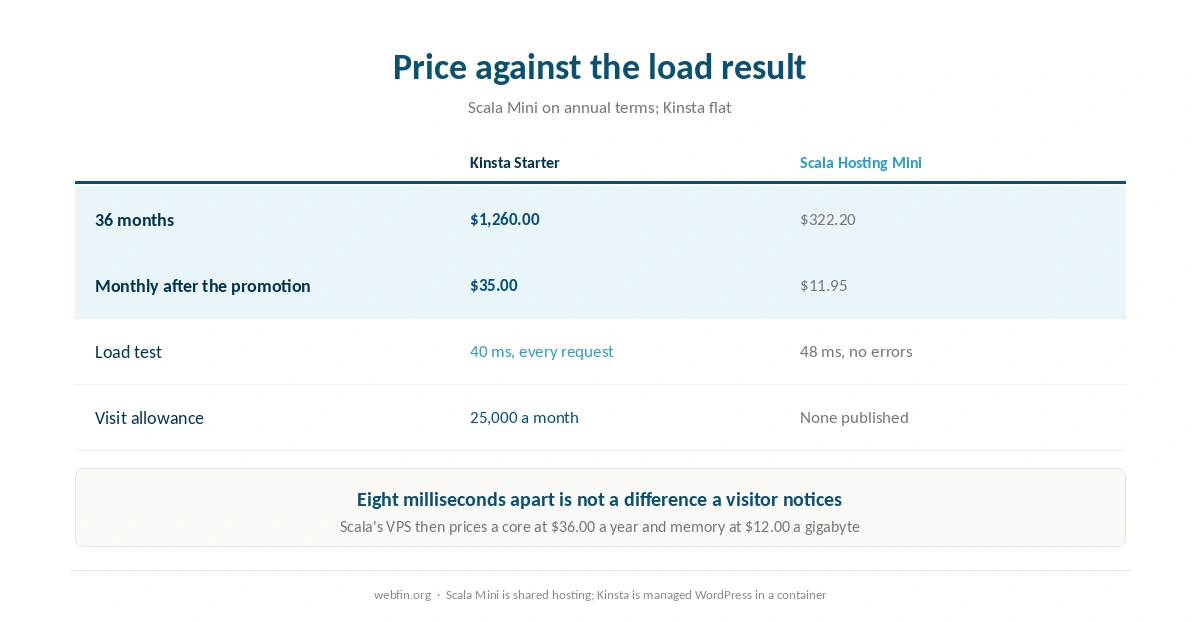Click the '40 ms, every request' cell
The image size is (1200, 622).
point(542,351)
